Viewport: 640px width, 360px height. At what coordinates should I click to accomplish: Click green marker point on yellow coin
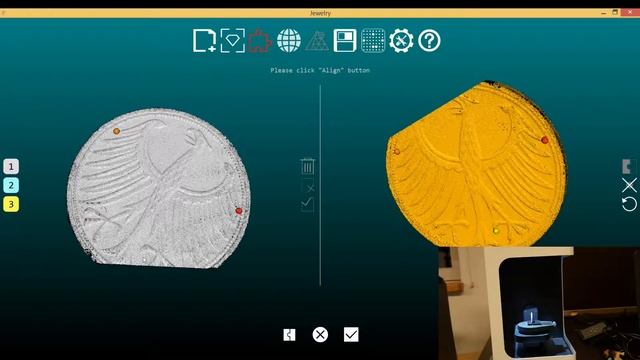[496, 231]
